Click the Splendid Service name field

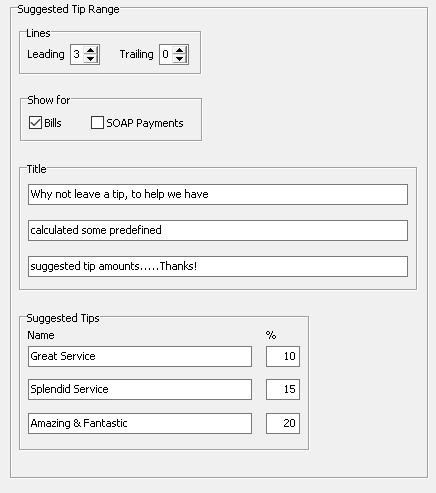(140, 389)
